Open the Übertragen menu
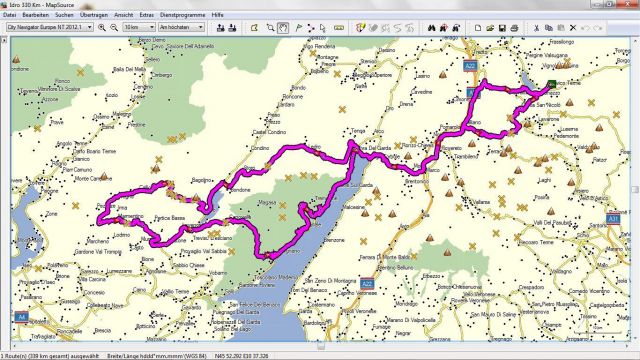The width and height of the screenshot is (640, 360). pos(94,15)
